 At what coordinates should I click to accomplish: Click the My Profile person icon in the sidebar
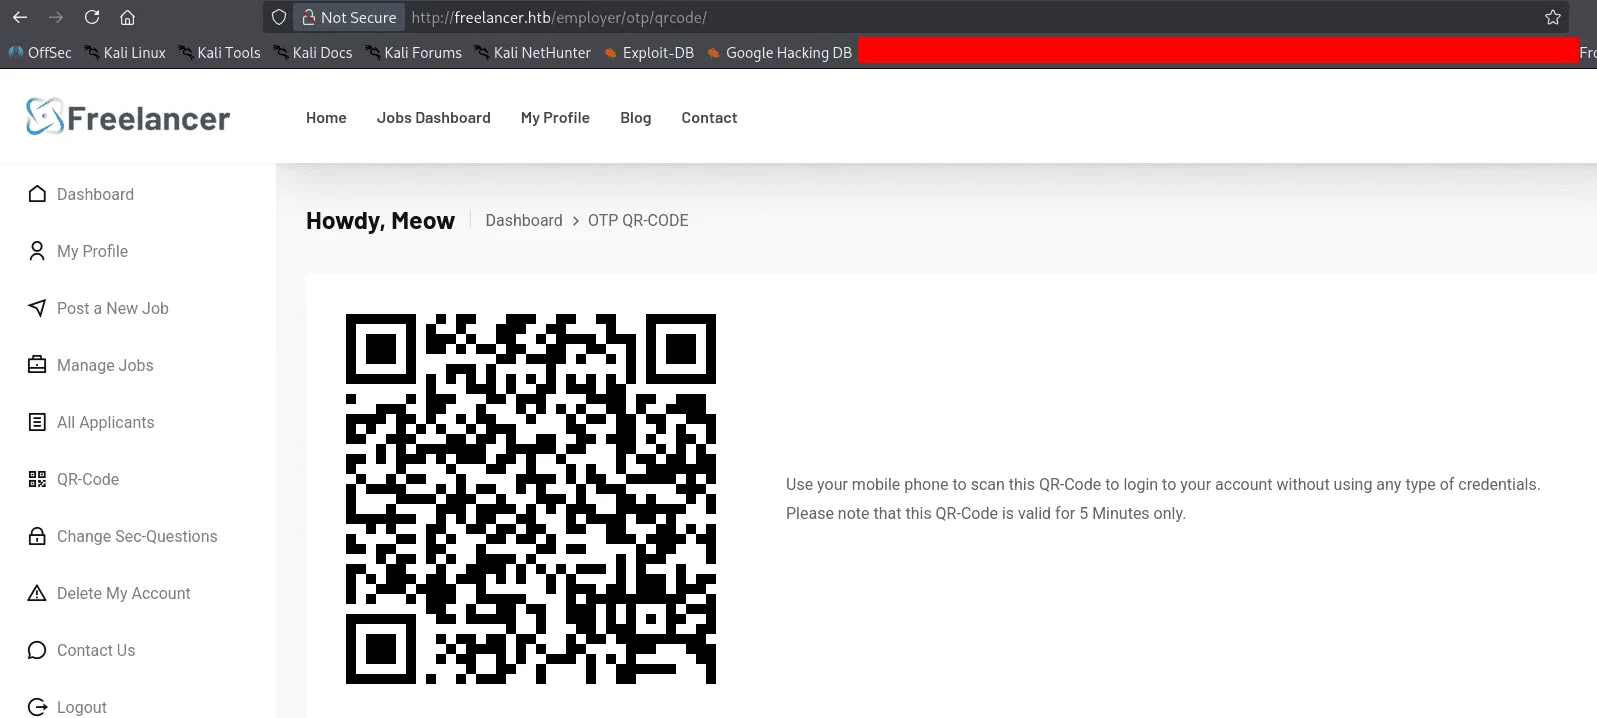tap(37, 251)
